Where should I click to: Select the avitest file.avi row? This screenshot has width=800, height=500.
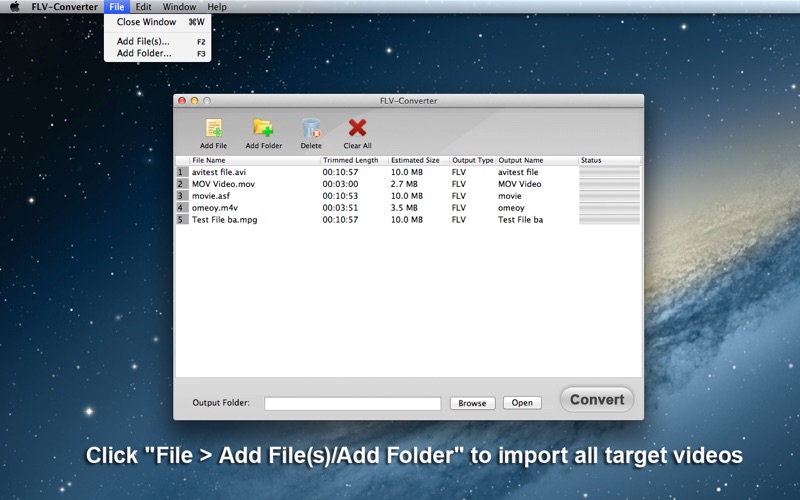[x=408, y=172]
